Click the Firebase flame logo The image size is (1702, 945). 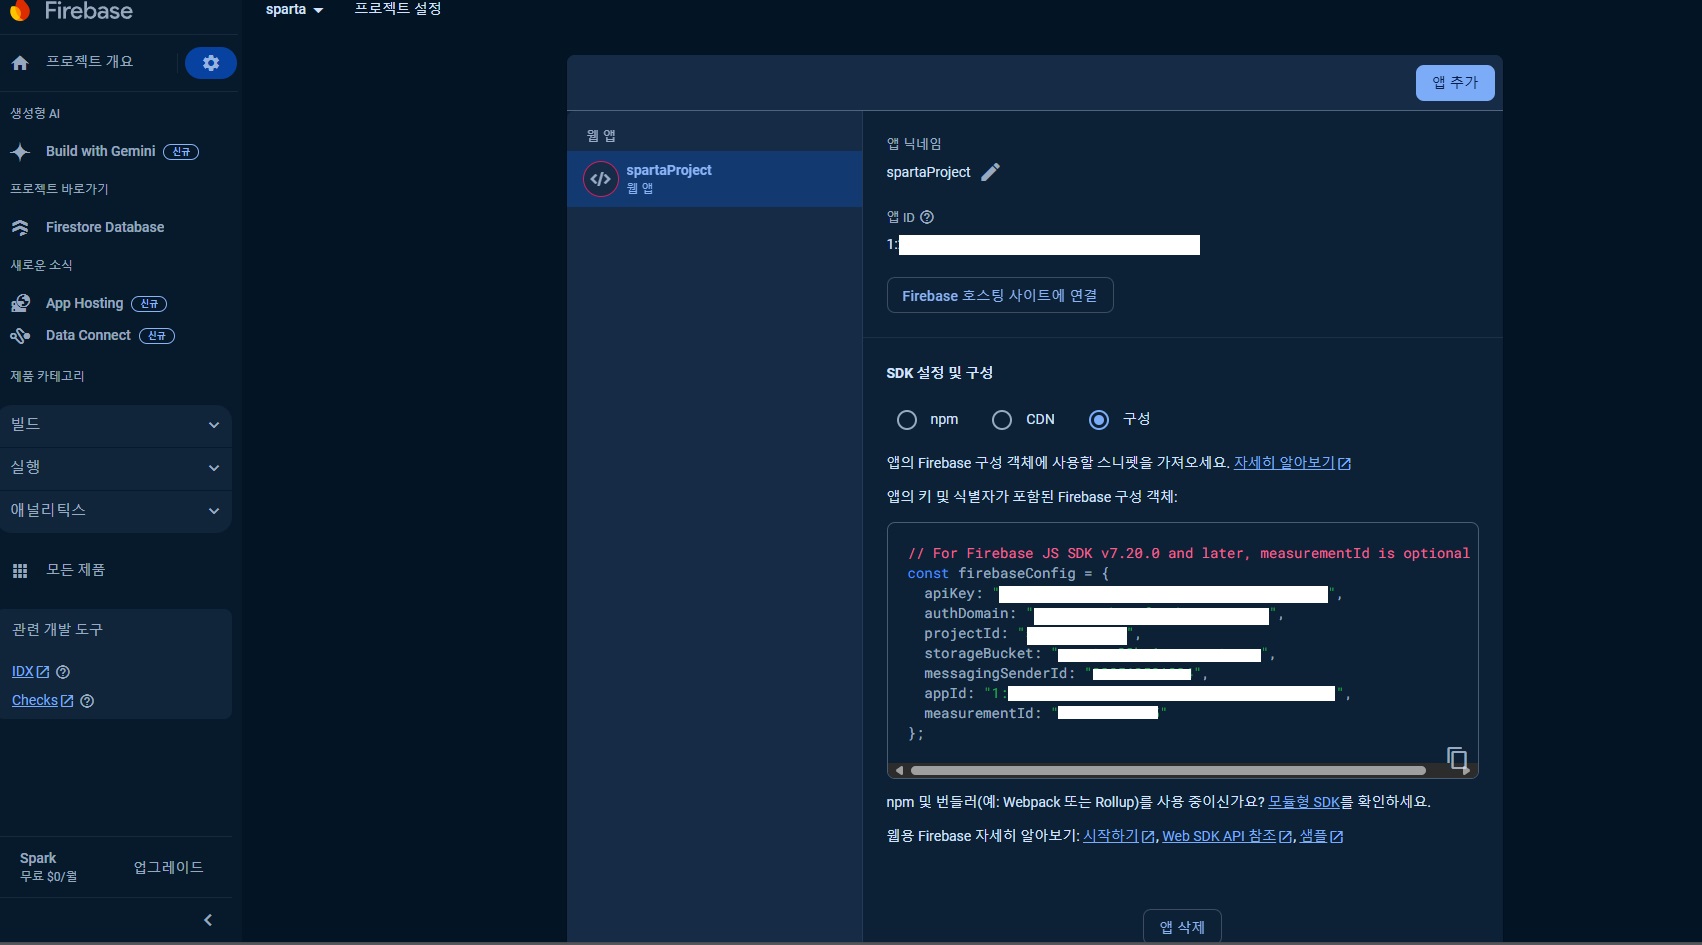click(x=20, y=10)
